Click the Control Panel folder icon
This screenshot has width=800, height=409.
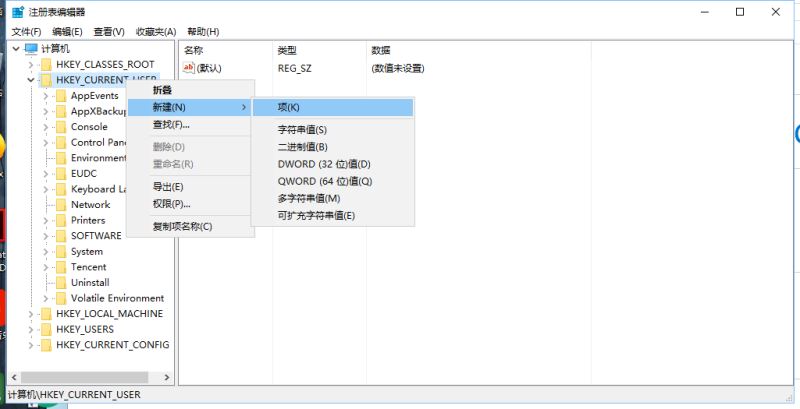61,142
